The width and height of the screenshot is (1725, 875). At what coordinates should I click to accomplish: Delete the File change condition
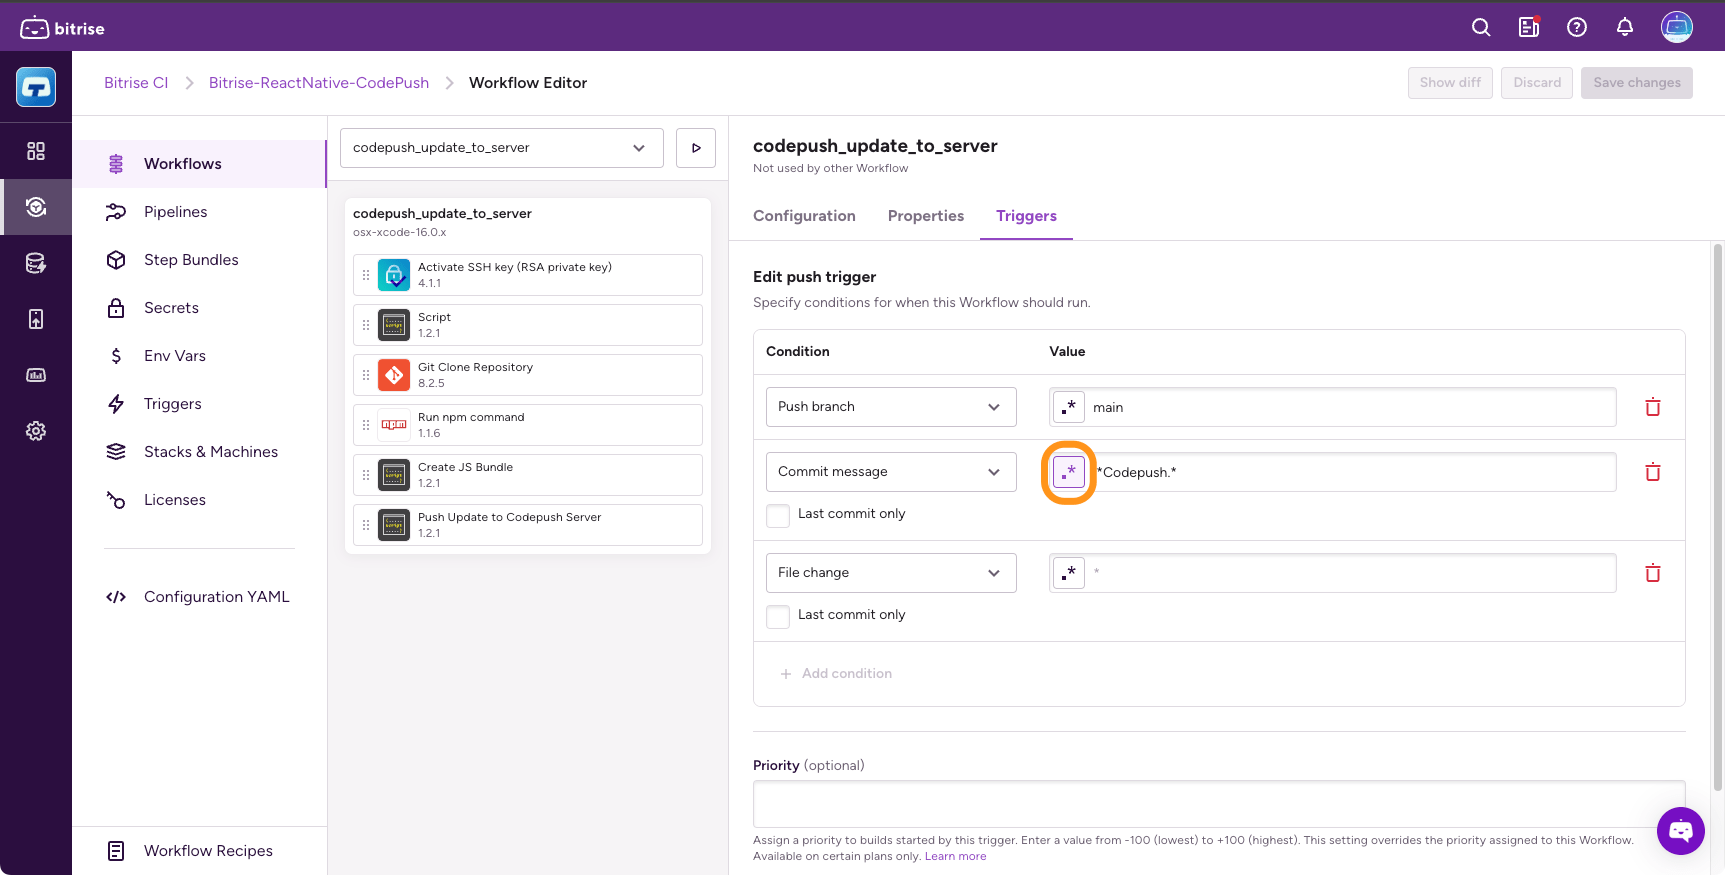[1653, 573]
